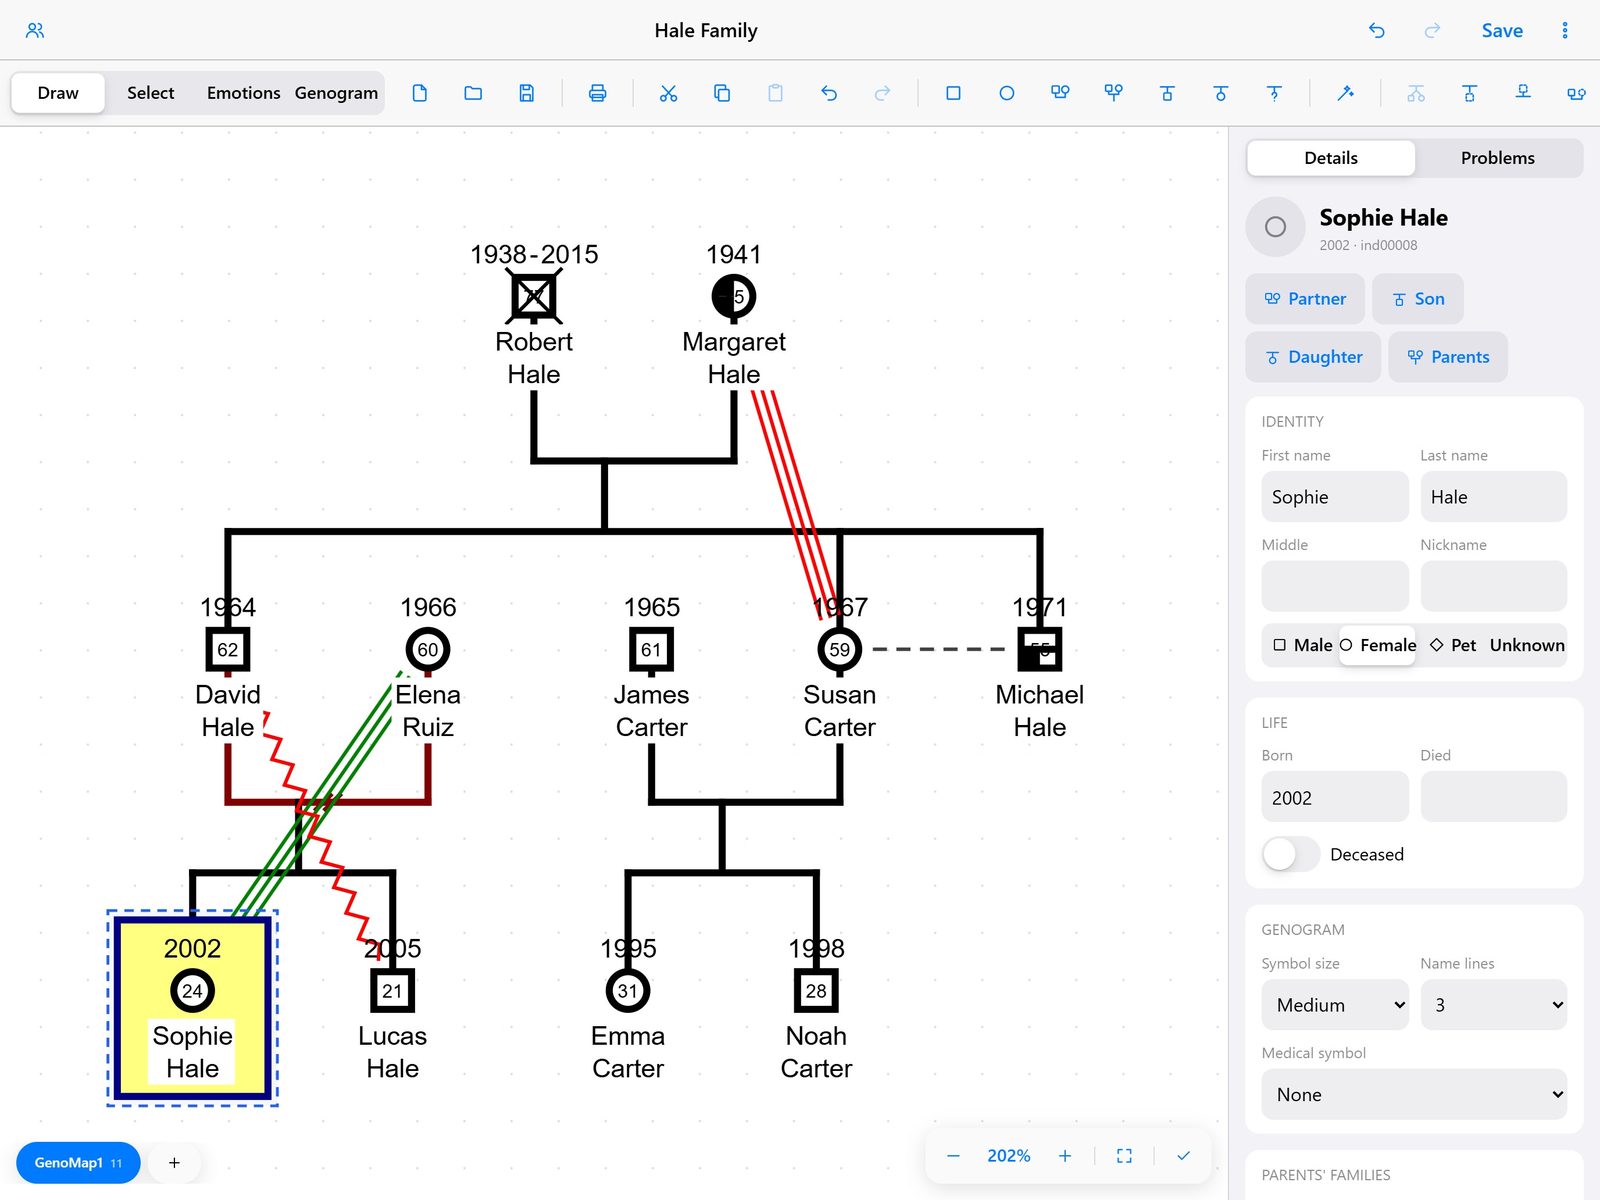
Task: Select Unknown gender option
Action: point(1526,645)
